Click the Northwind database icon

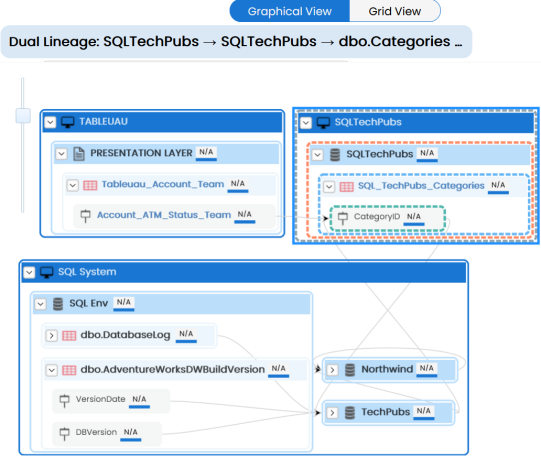point(350,370)
